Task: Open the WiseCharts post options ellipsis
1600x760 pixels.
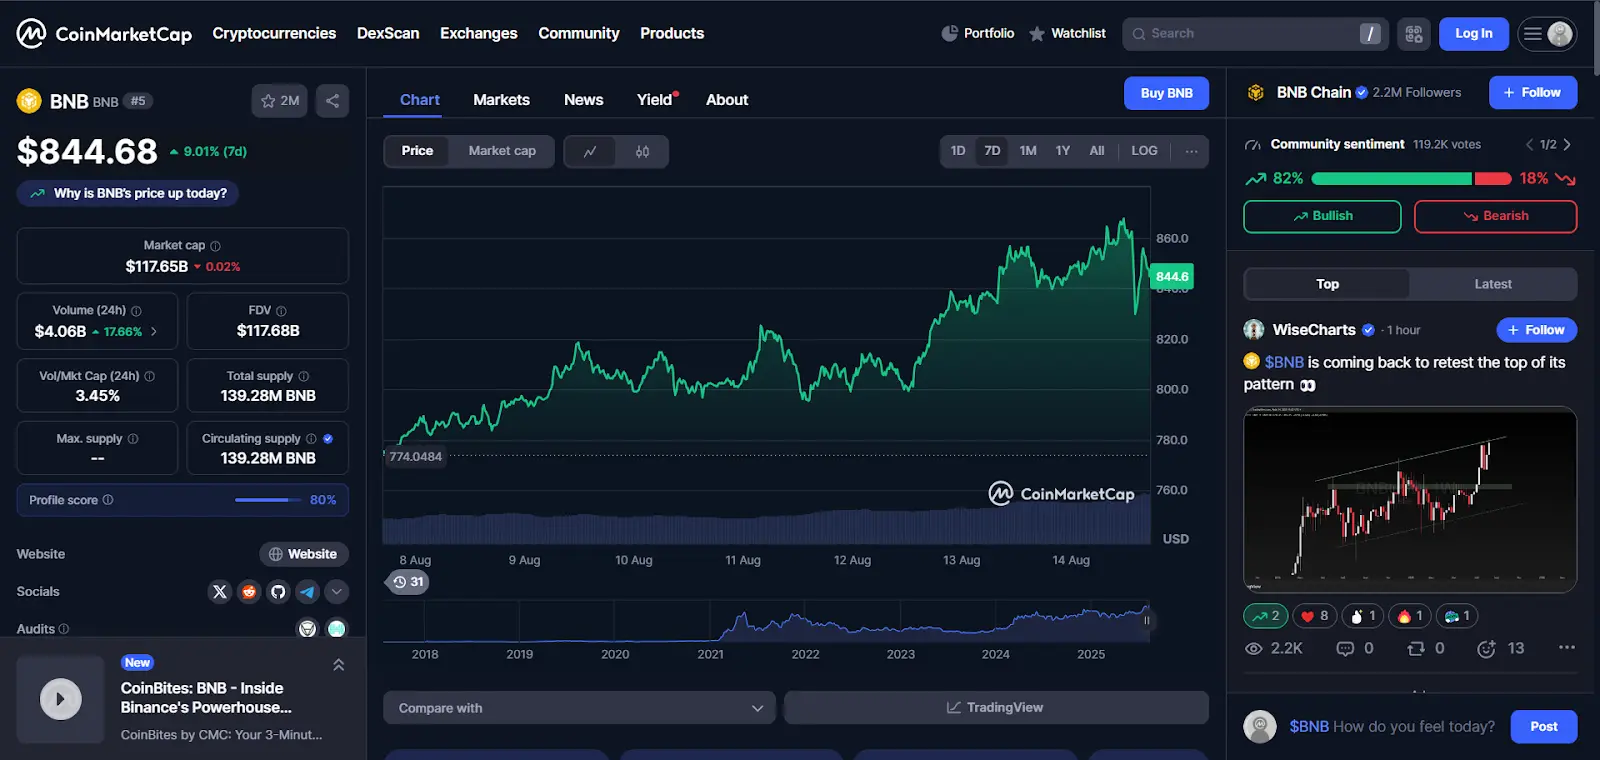Action: click(x=1566, y=648)
